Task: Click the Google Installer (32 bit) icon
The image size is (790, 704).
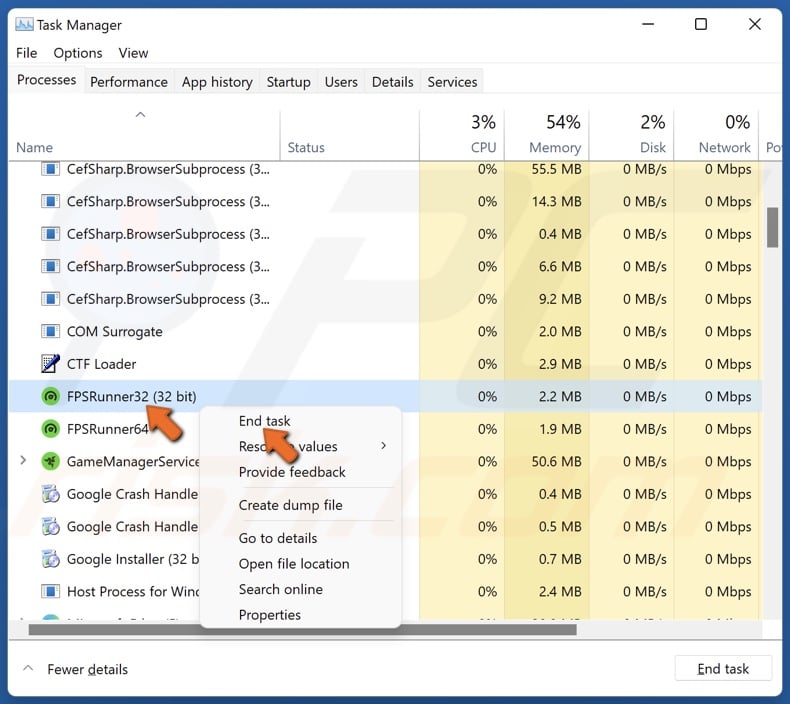Action: point(50,559)
